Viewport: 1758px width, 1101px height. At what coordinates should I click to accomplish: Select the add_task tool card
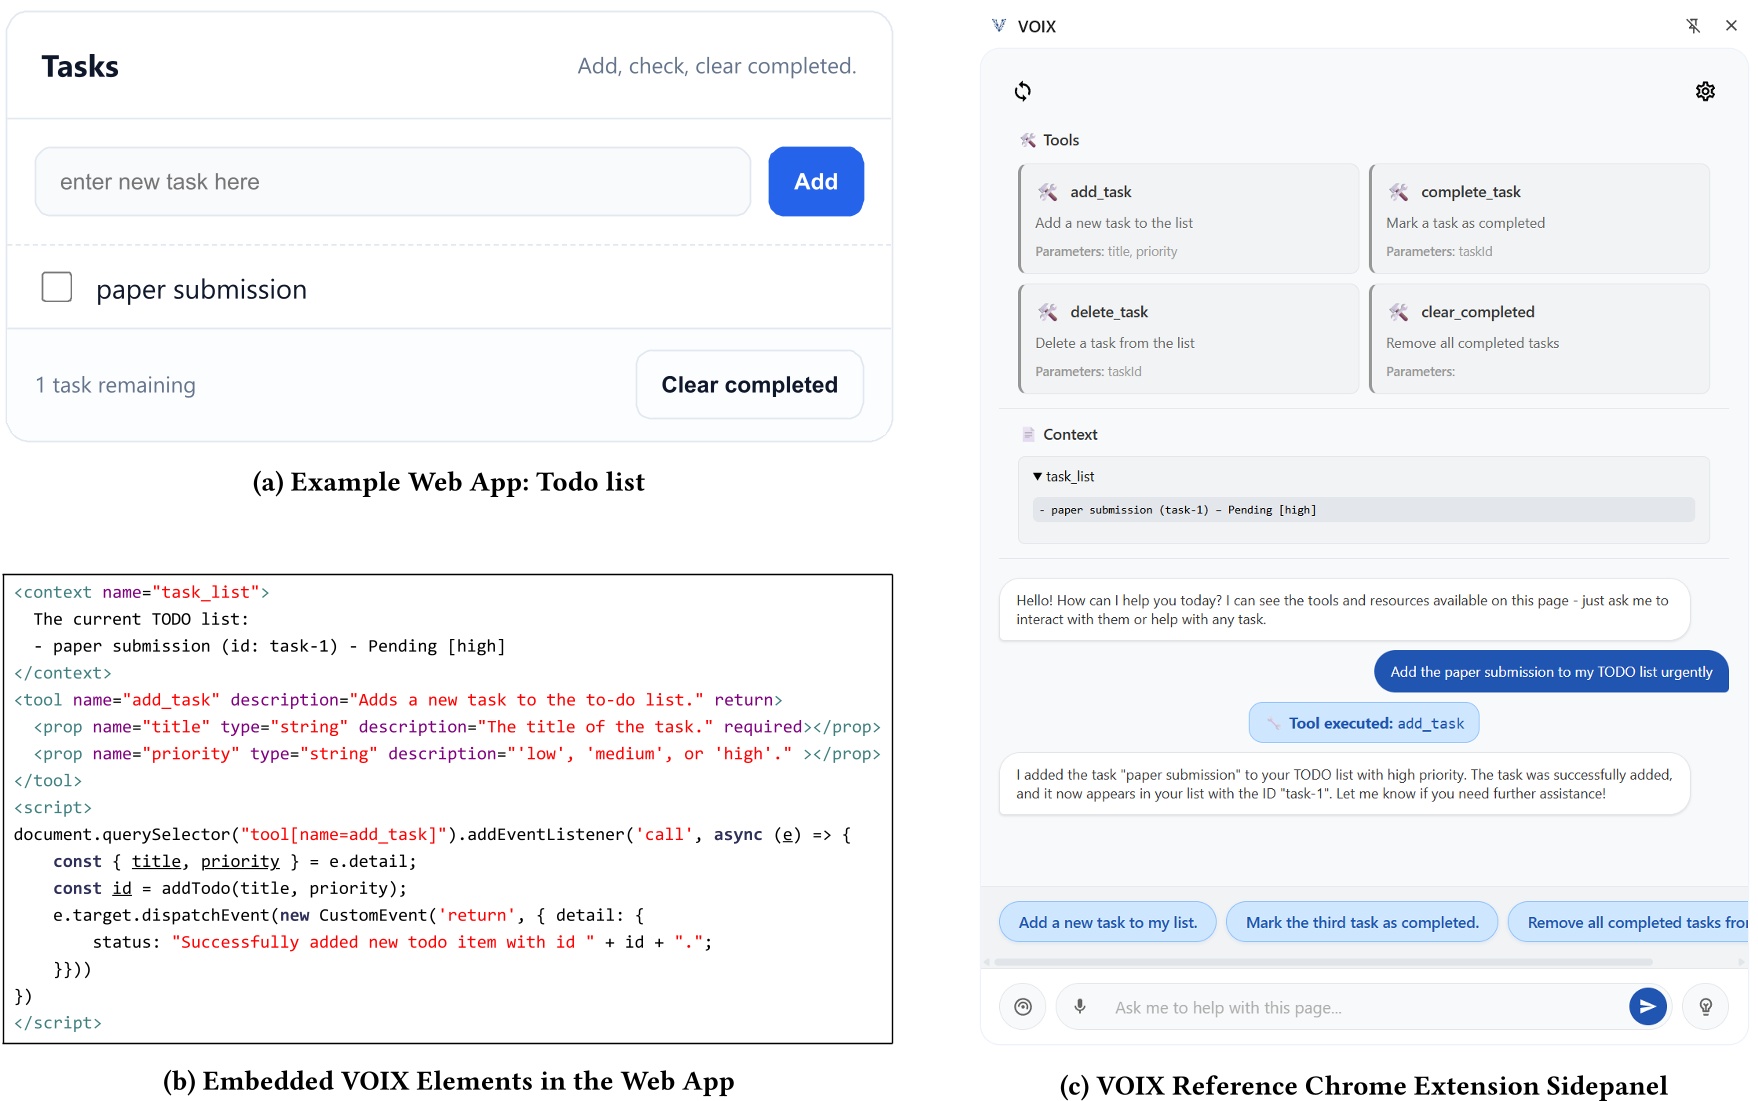pos(1188,219)
